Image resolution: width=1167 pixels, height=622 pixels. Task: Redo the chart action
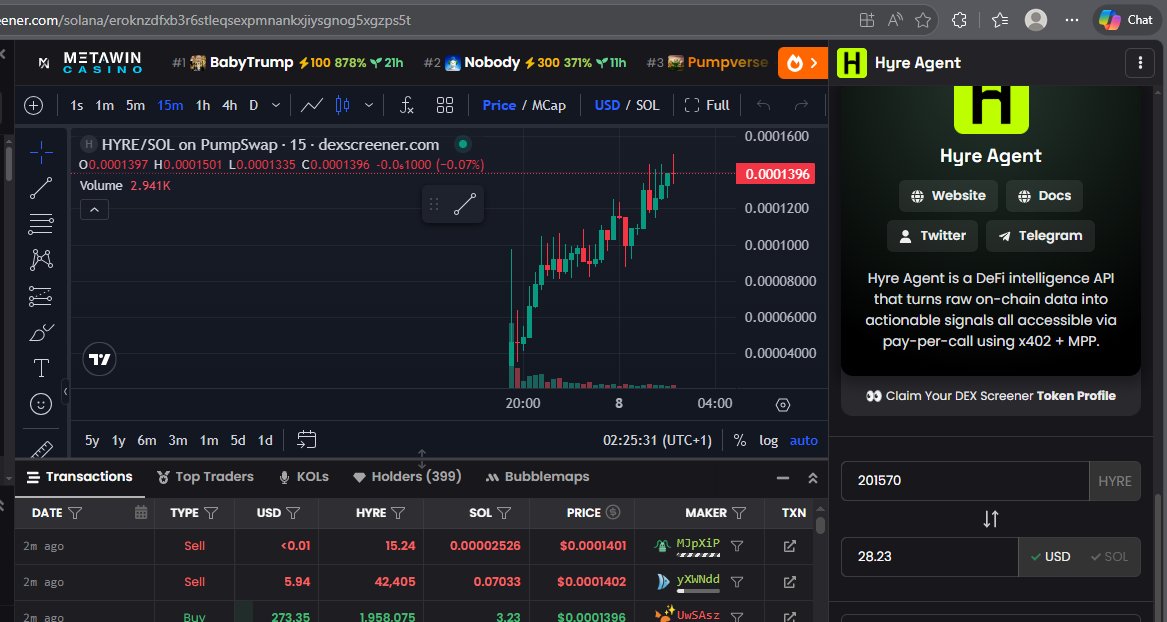point(801,105)
